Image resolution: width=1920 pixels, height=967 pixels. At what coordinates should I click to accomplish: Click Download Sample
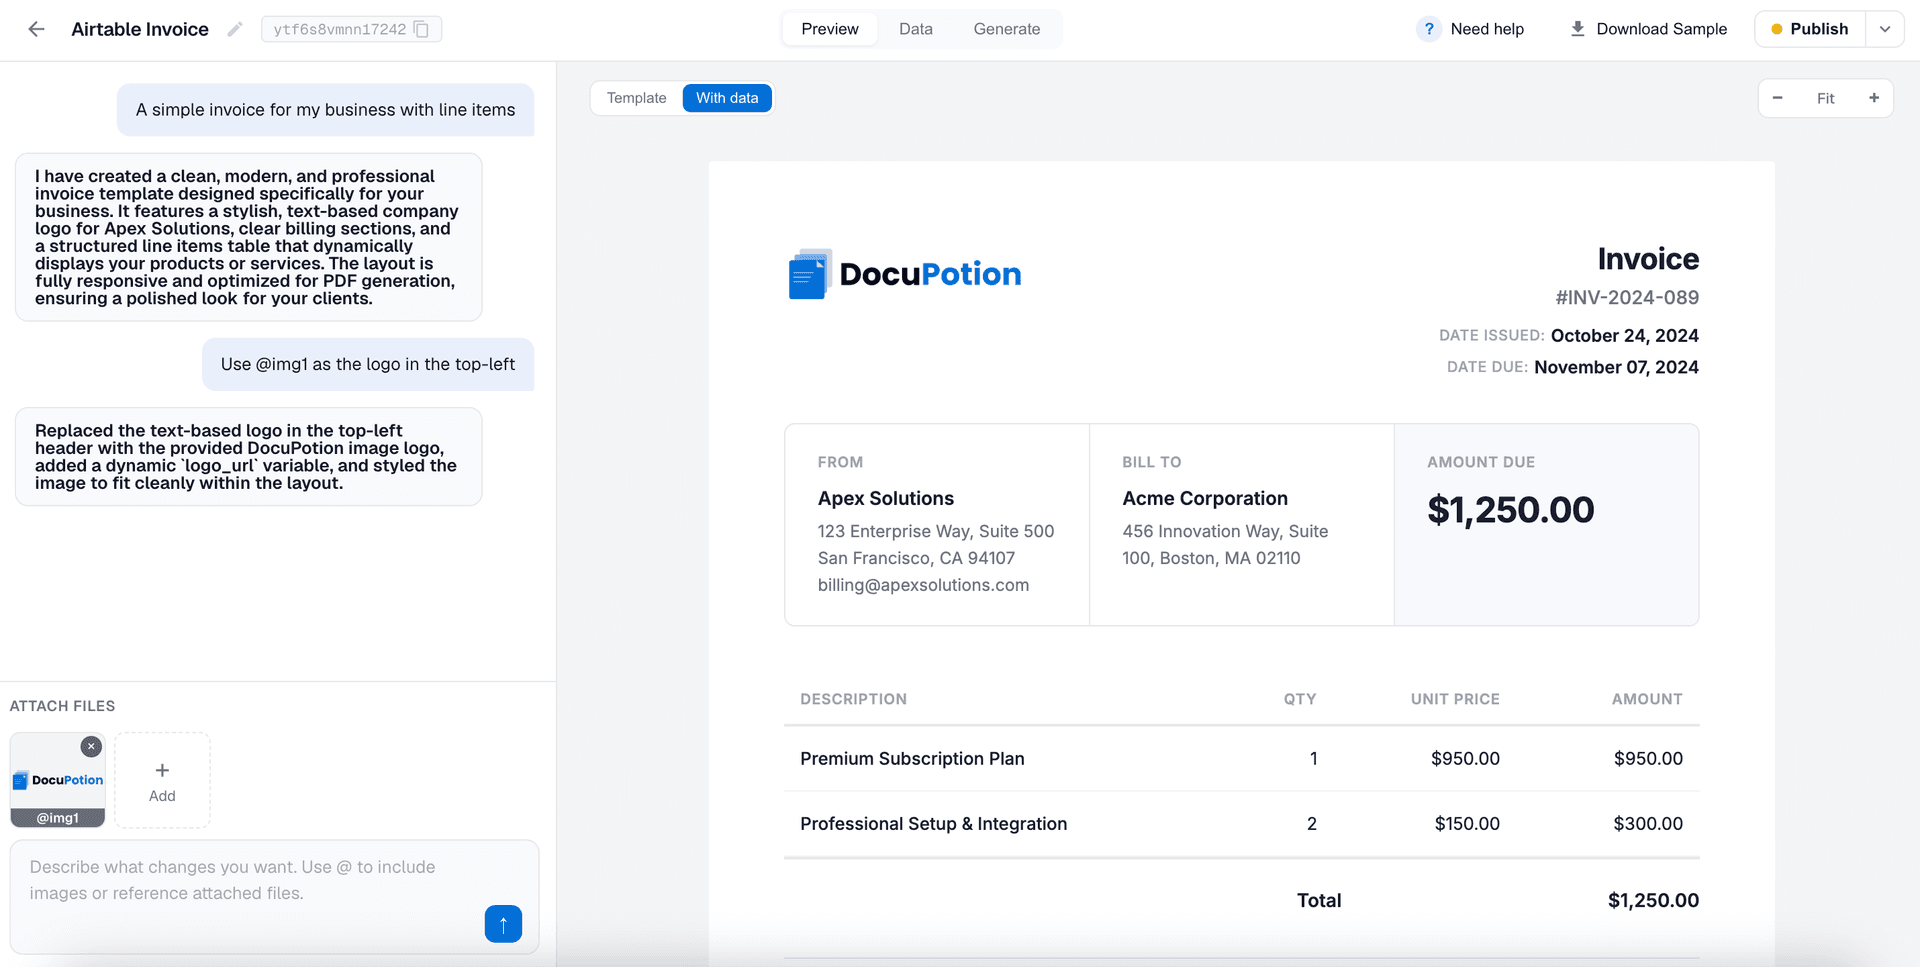point(1648,29)
